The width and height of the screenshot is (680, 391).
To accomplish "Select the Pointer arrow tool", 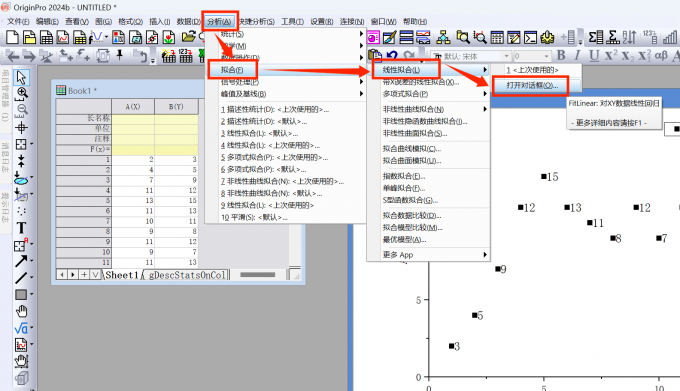I will 21,78.
